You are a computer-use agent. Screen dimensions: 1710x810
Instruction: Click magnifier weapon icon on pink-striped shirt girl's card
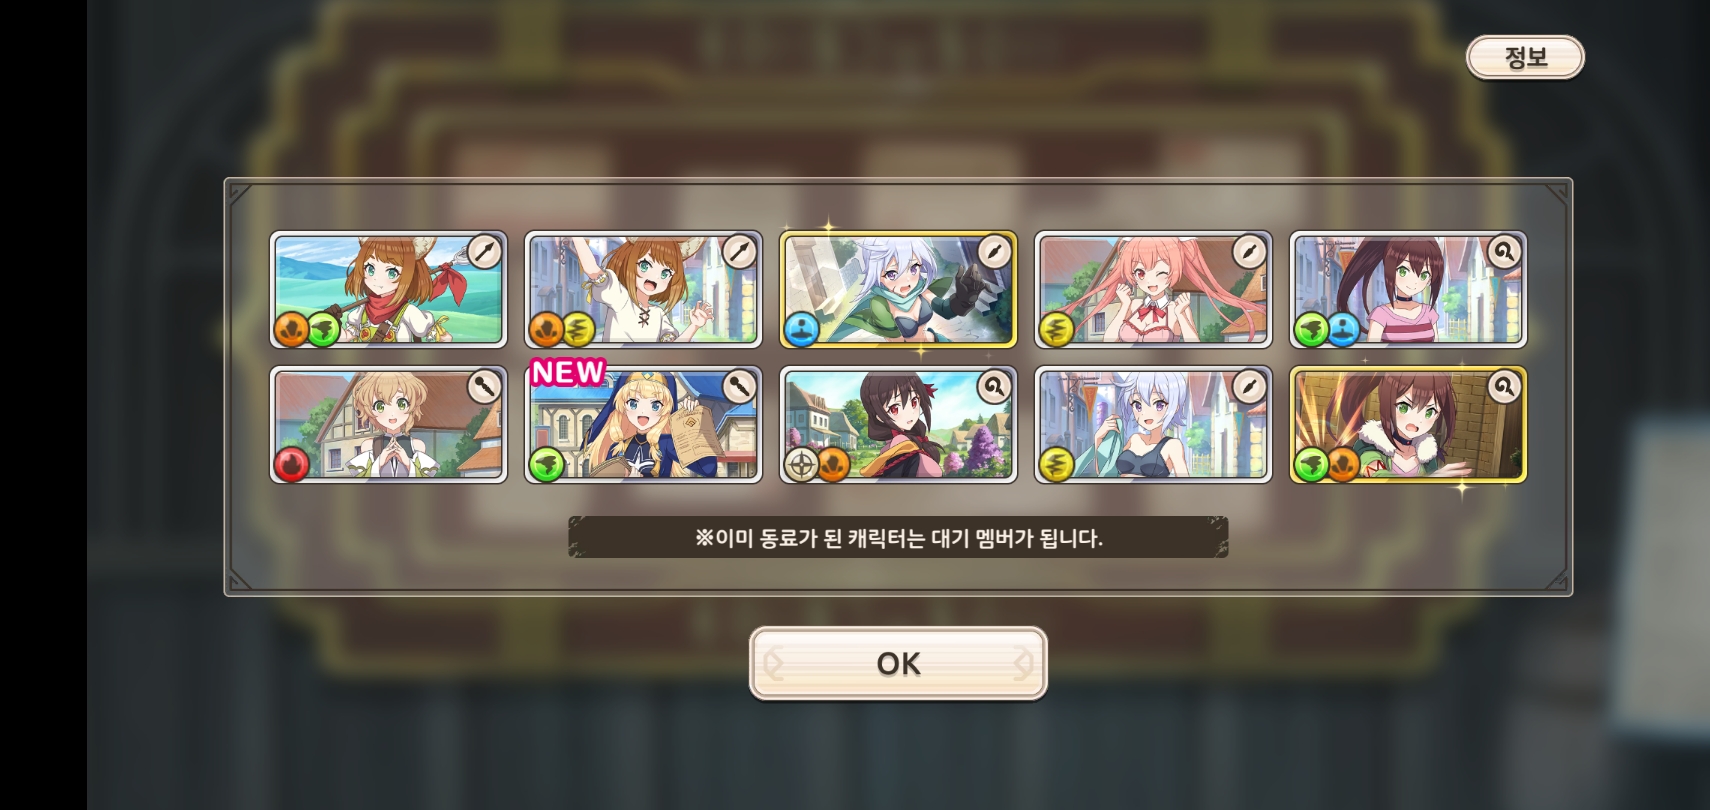pyautogui.click(x=1504, y=251)
